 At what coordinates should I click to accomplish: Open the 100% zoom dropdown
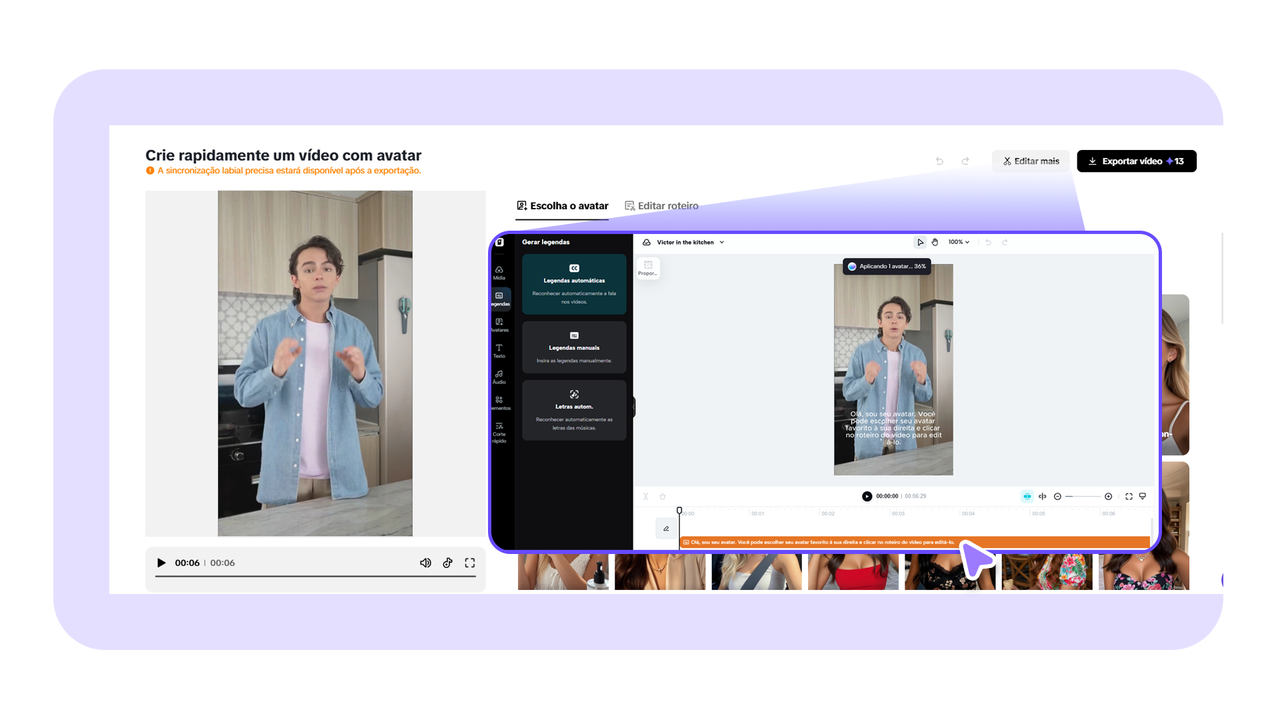point(958,242)
